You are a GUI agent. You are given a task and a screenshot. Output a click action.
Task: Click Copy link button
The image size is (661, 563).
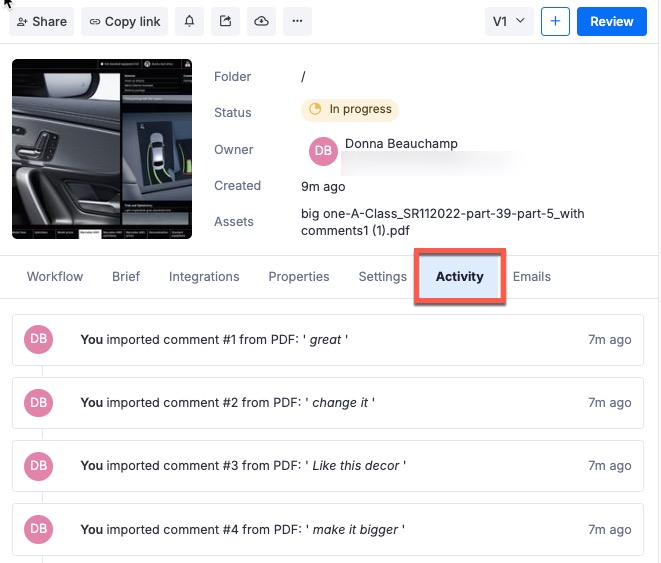click(124, 21)
